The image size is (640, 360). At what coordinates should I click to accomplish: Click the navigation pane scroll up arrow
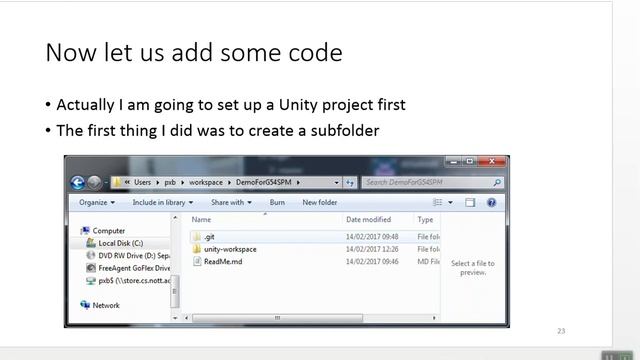175,218
